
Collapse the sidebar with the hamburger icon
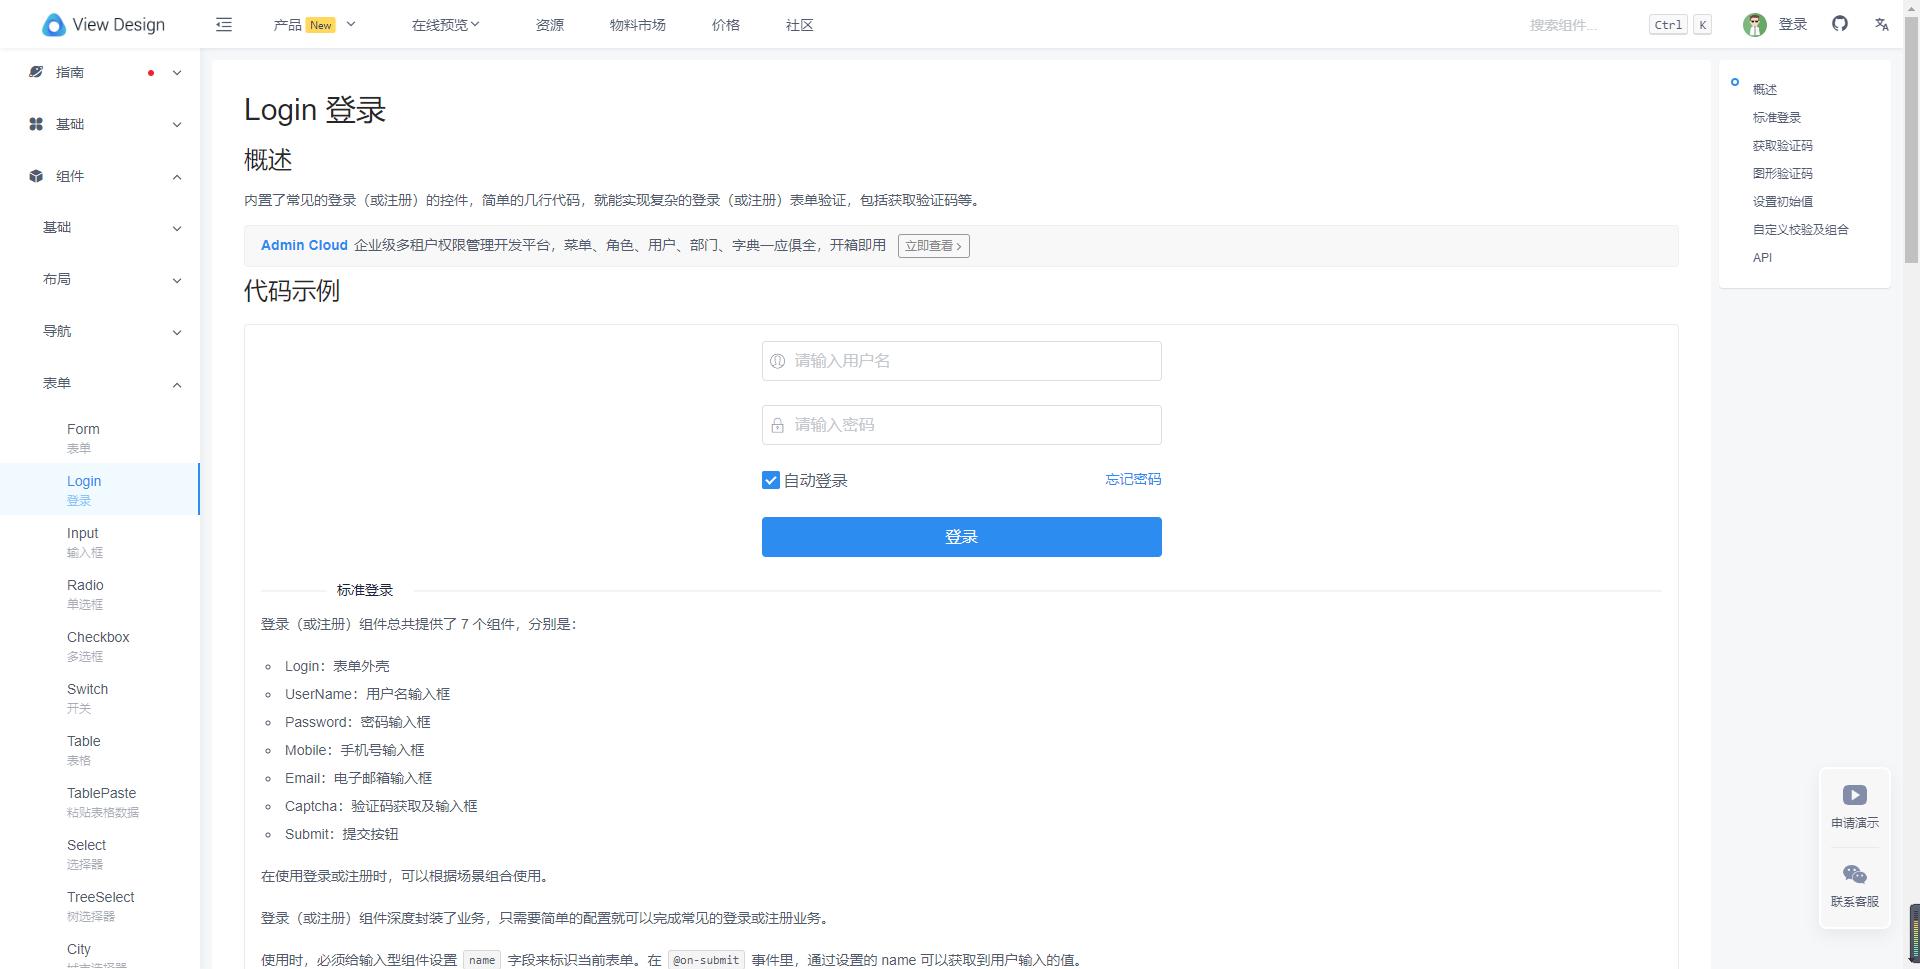(x=223, y=24)
